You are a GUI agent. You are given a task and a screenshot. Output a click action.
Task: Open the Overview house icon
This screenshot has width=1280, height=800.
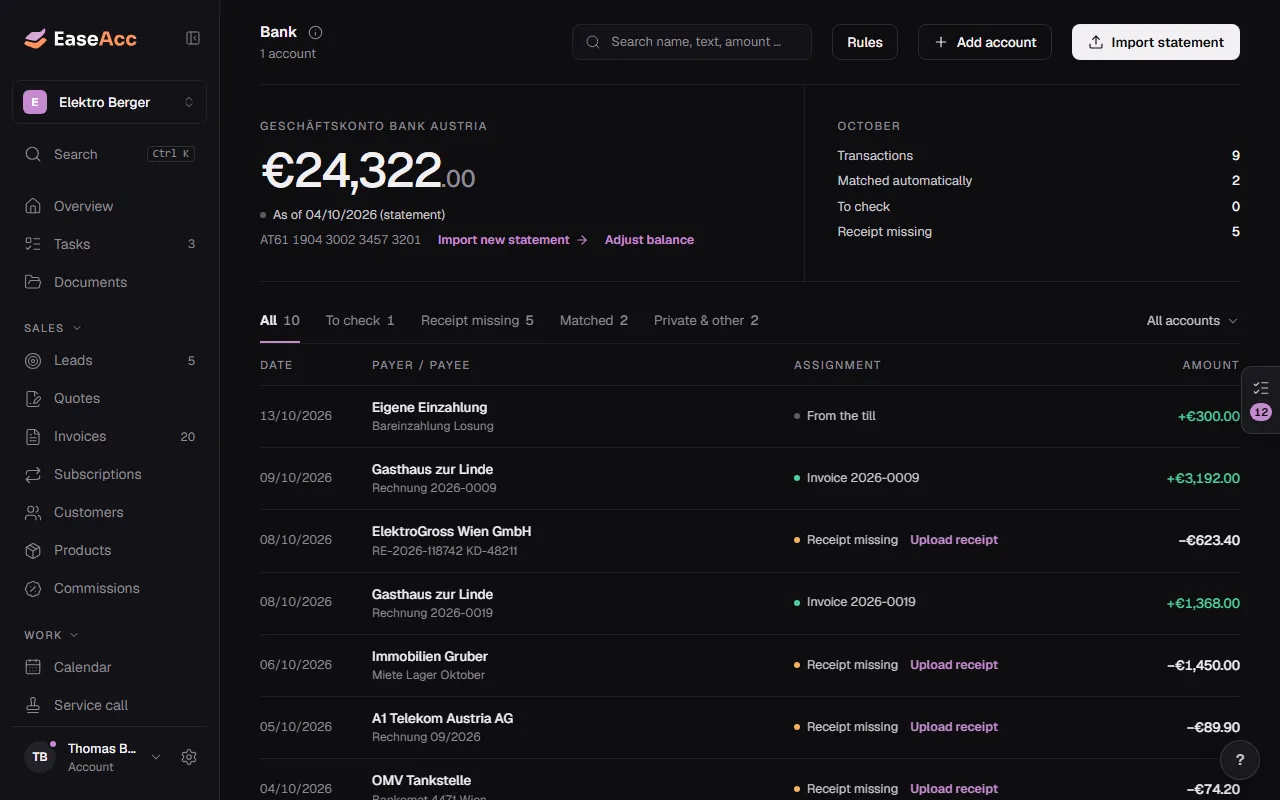click(x=33, y=206)
